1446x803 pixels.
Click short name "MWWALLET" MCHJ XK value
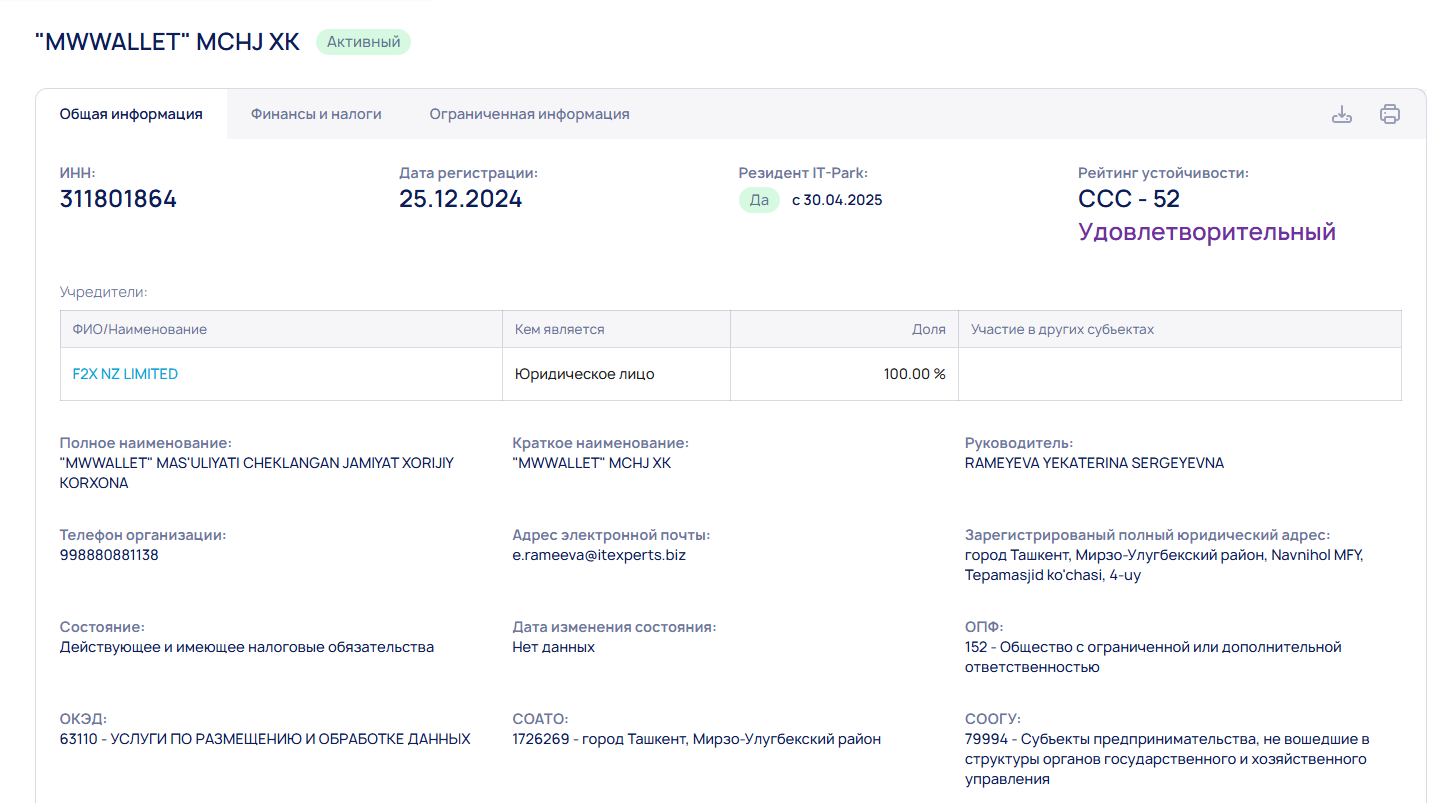click(x=592, y=463)
